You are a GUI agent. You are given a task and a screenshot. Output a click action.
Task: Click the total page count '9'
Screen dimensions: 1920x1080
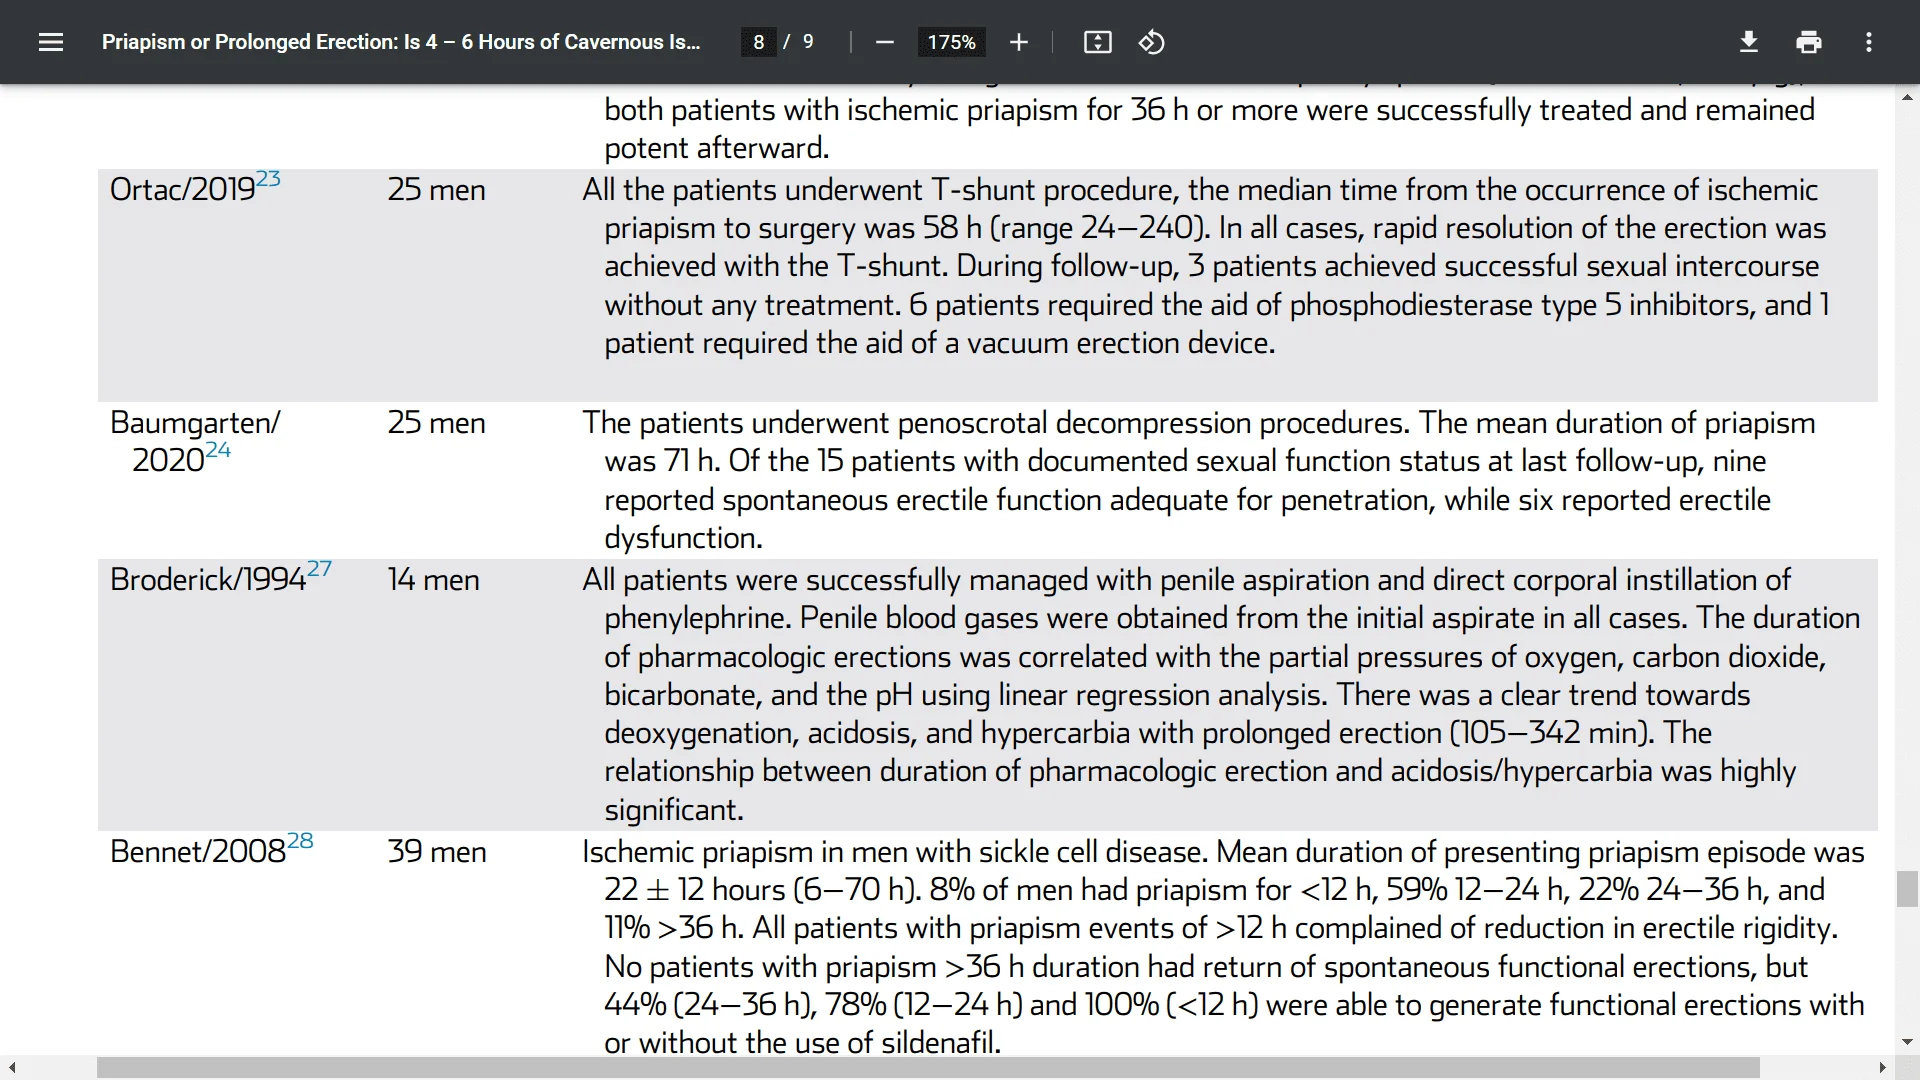pos(808,42)
